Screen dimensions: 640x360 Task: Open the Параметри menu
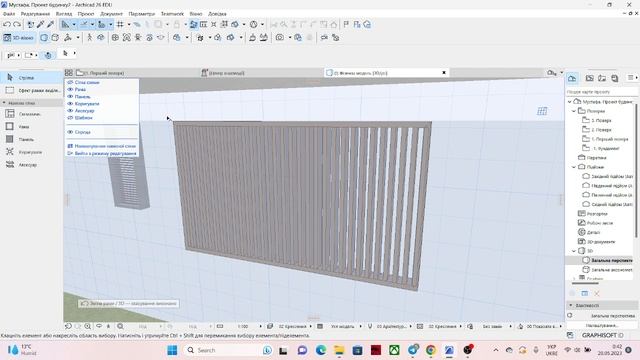point(142,14)
